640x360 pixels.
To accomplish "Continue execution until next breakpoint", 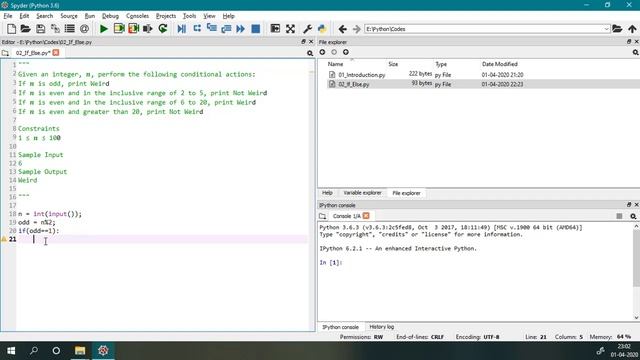I will pyautogui.click(x=240, y=29).
